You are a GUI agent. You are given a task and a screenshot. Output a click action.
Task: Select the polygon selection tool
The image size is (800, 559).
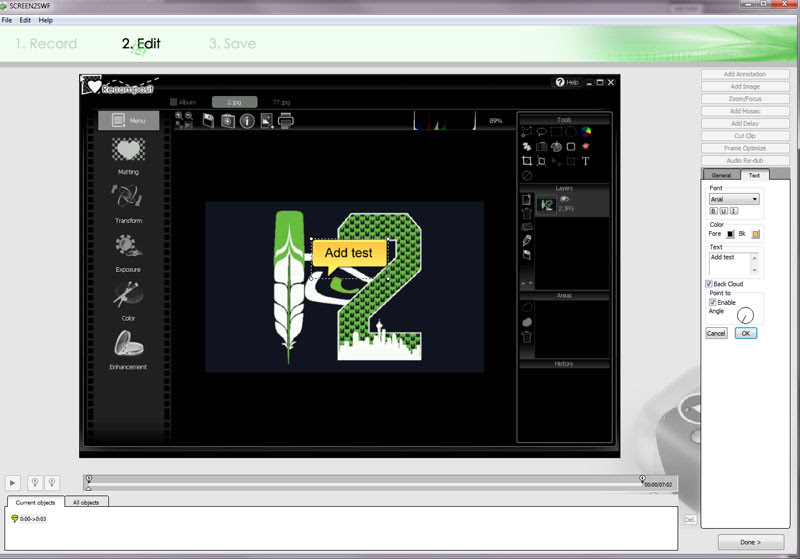point(527,132)
